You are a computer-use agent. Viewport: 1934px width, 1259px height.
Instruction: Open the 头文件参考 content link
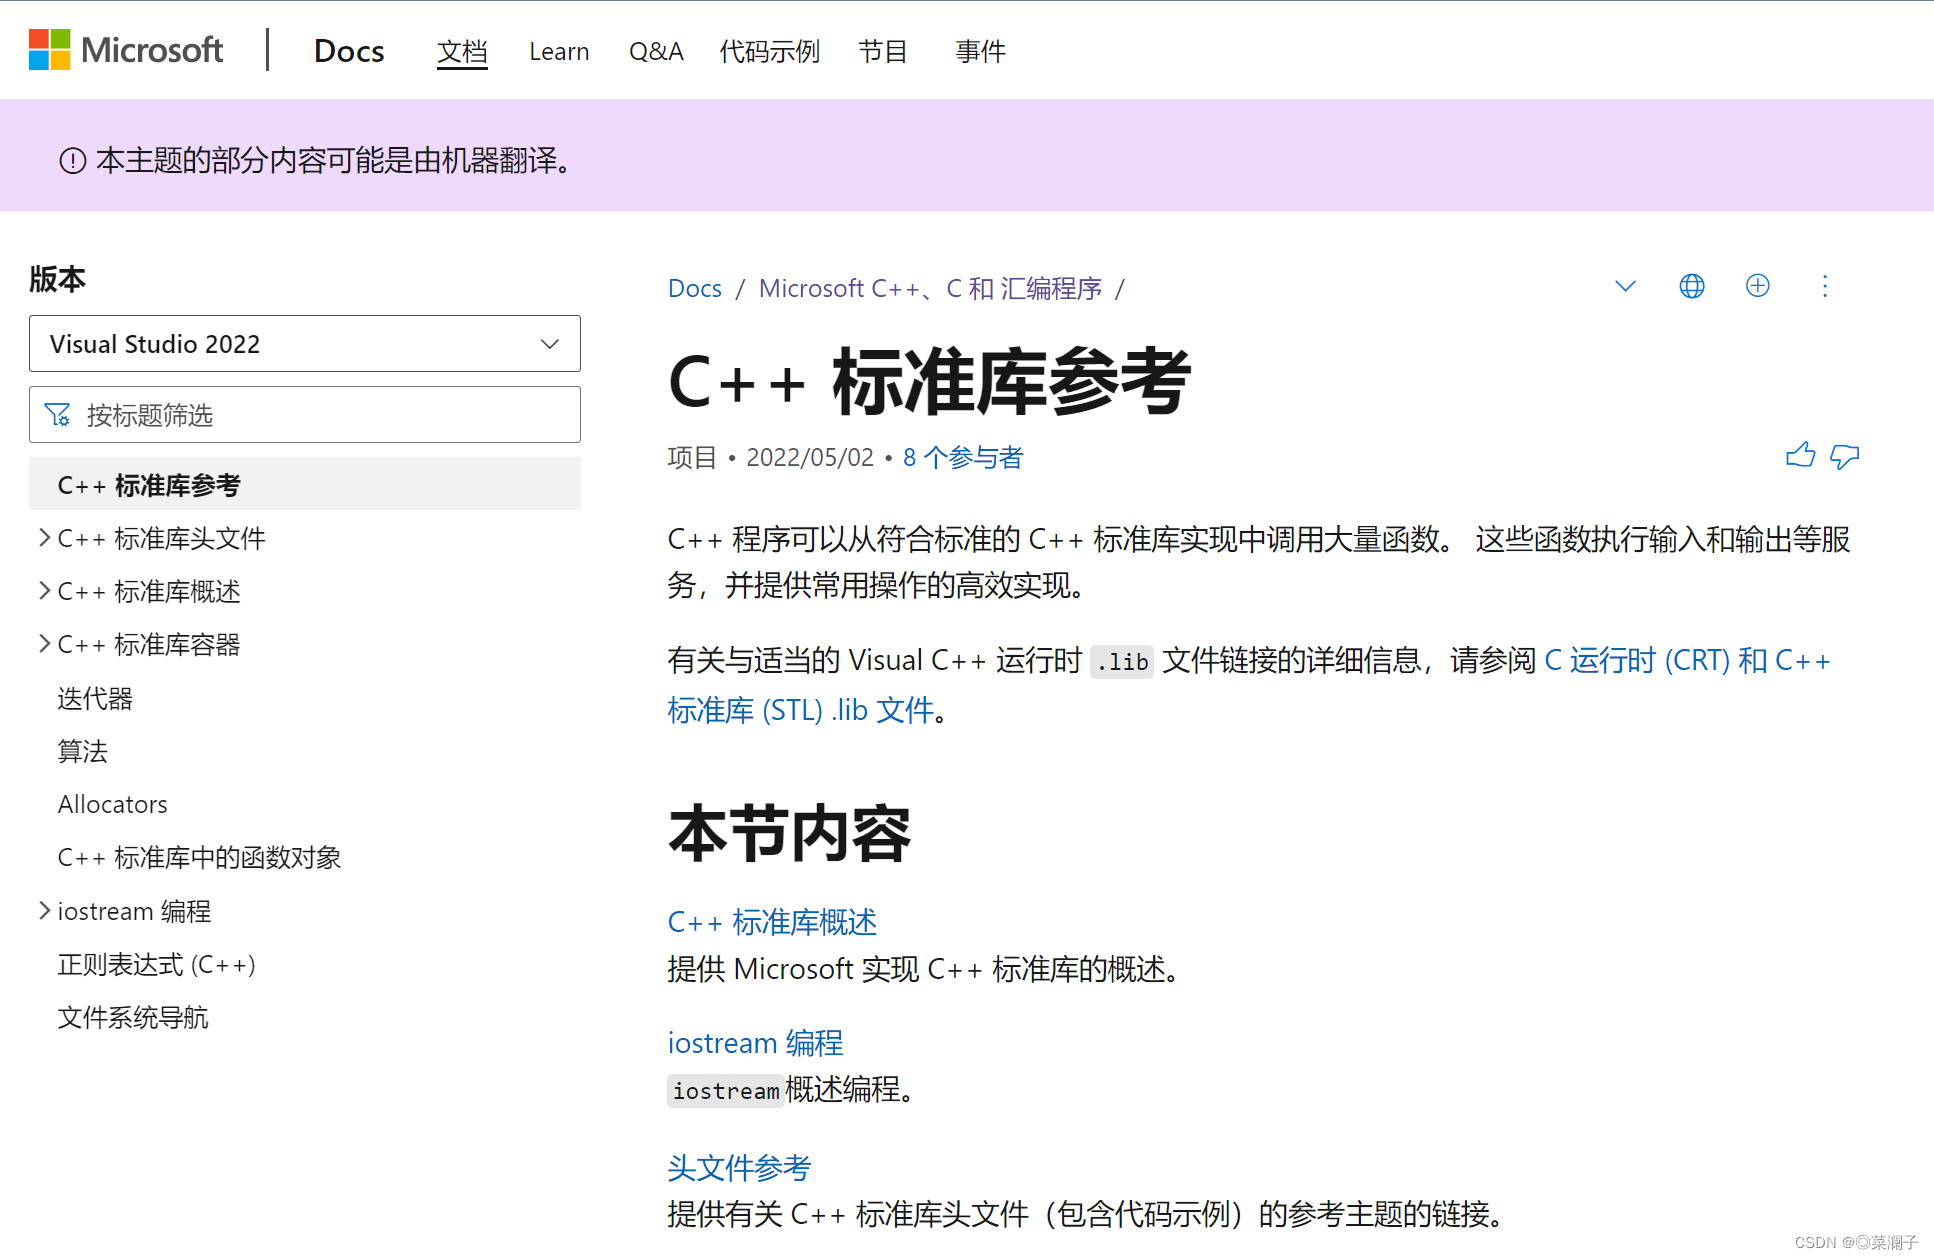739,1168
